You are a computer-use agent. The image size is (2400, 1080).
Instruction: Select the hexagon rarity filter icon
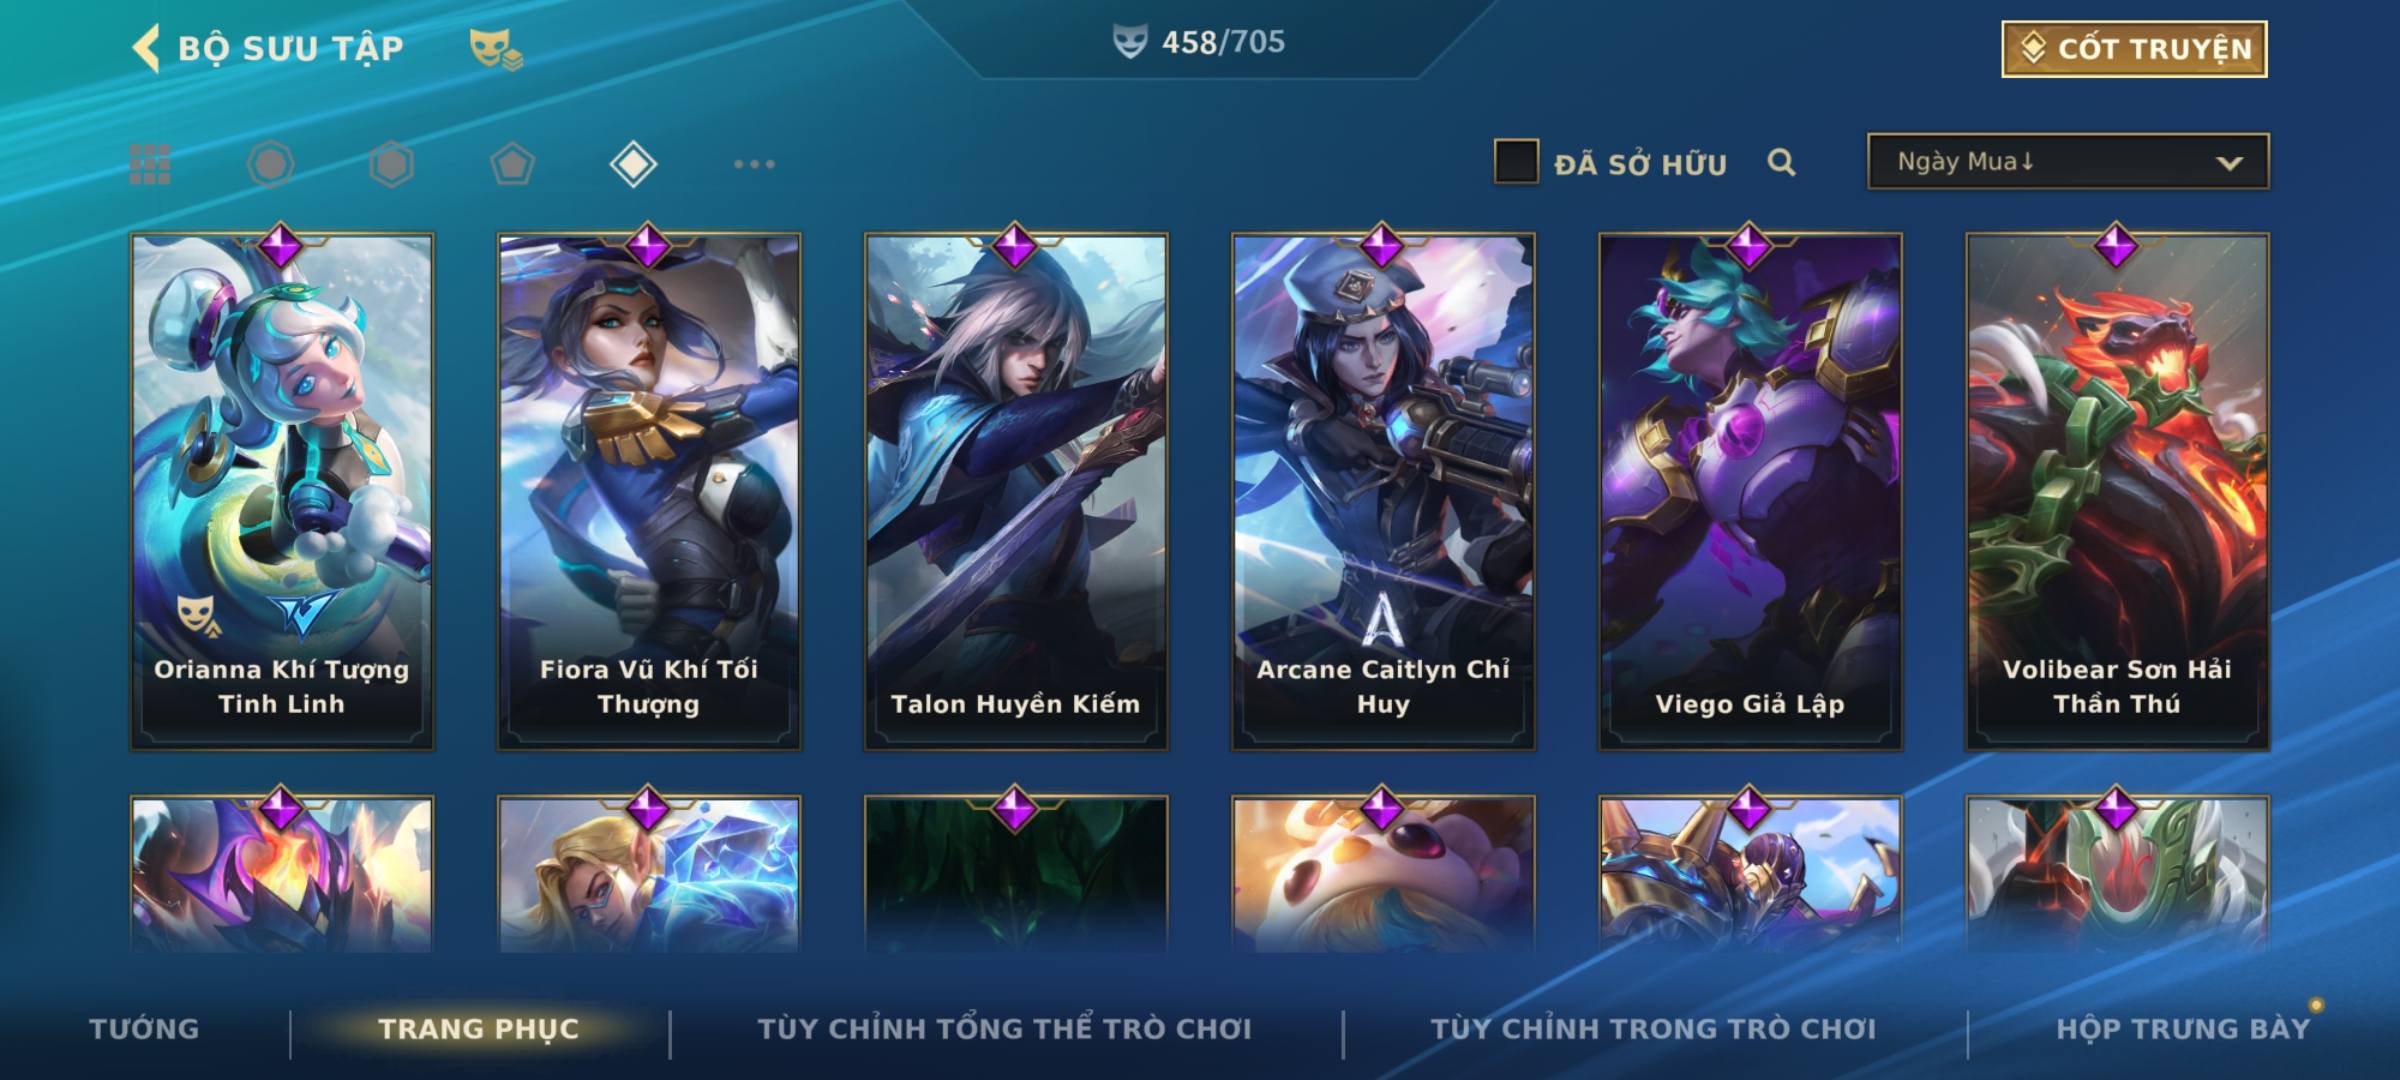[x=391, y=164]
